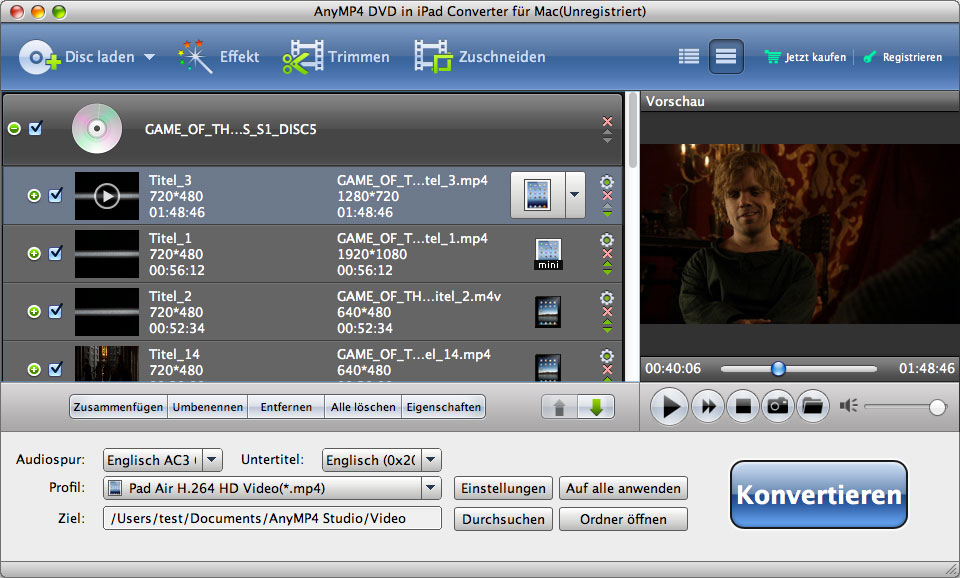Viewport: 960px width, 578px height.
Task: Click Jetzt kaufen link
Action: click(x=805, y=57)
